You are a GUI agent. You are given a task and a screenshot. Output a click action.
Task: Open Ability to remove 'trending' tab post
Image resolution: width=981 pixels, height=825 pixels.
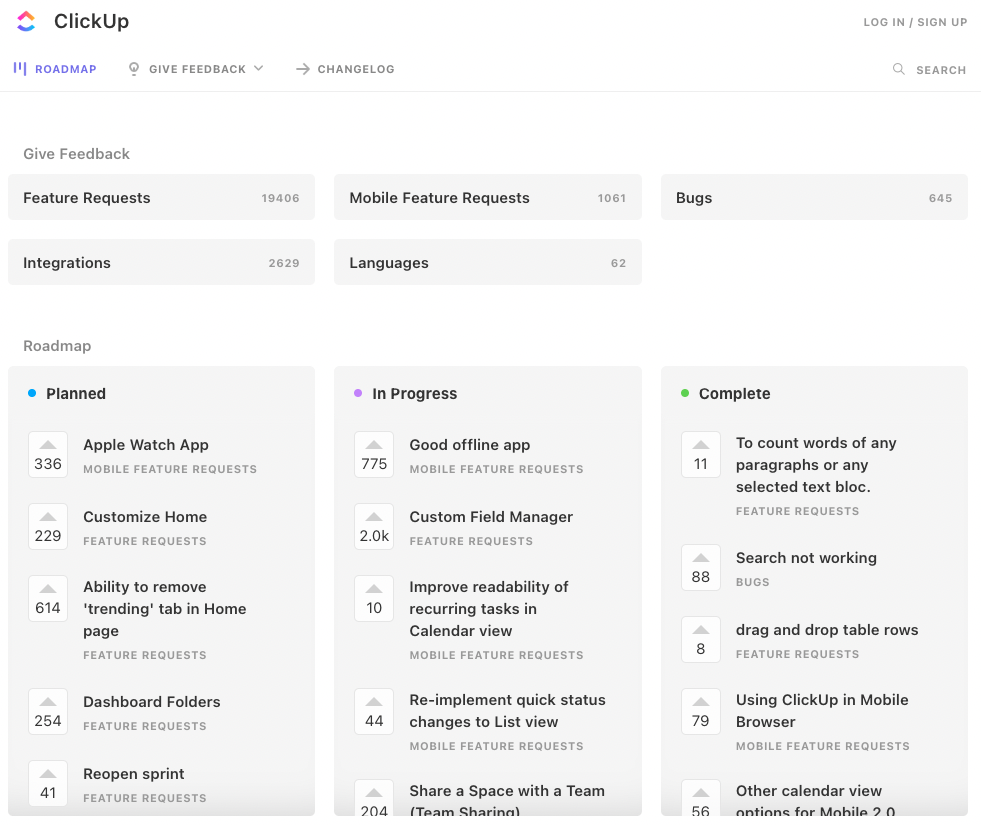[165, 609]
